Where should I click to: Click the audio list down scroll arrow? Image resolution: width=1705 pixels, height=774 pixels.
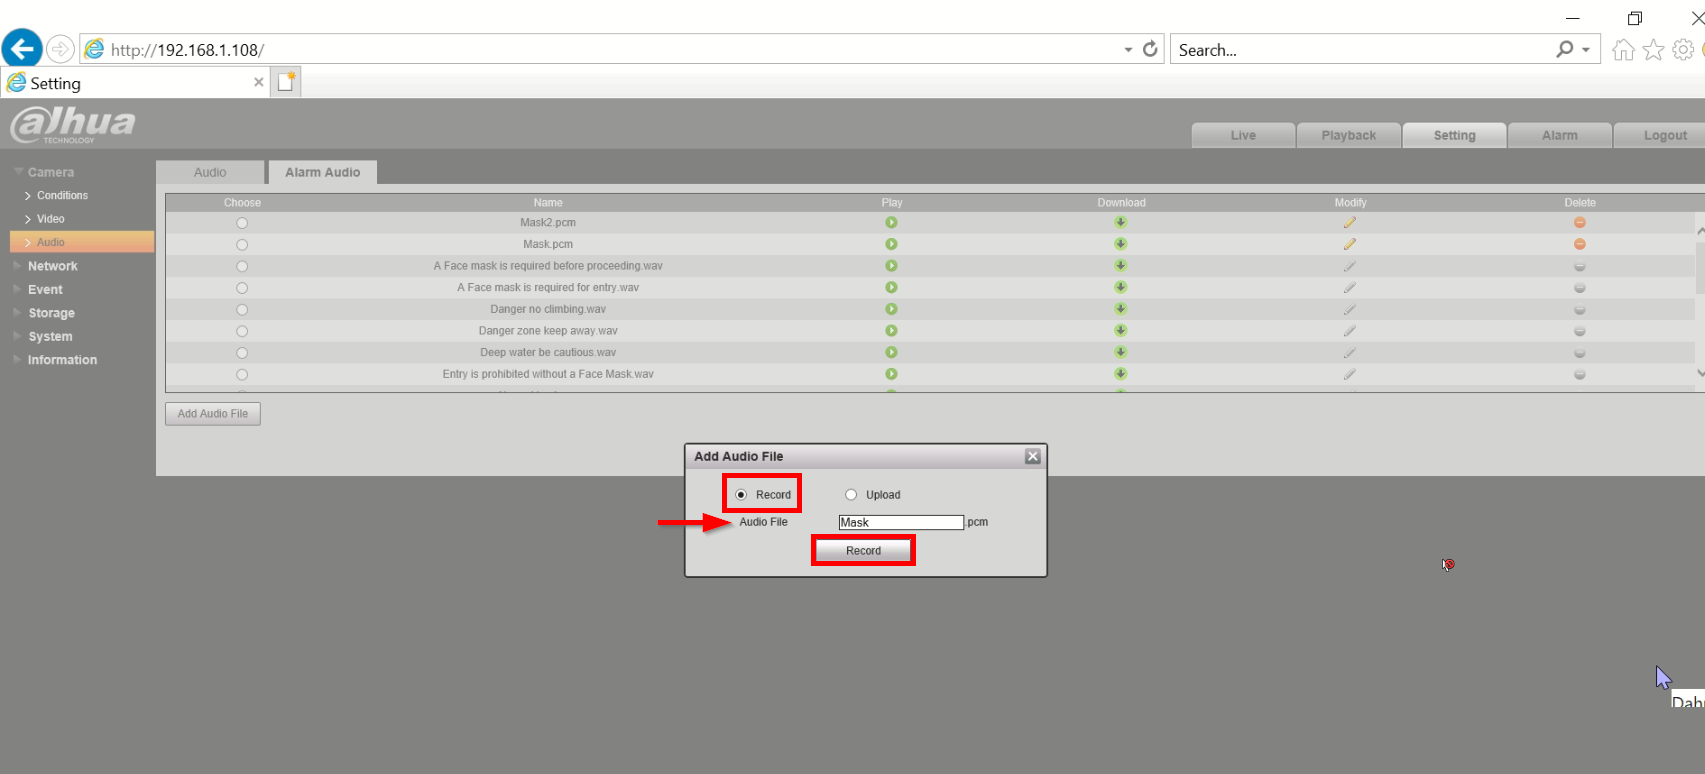pyautogui.click(x=1700, y=373)
